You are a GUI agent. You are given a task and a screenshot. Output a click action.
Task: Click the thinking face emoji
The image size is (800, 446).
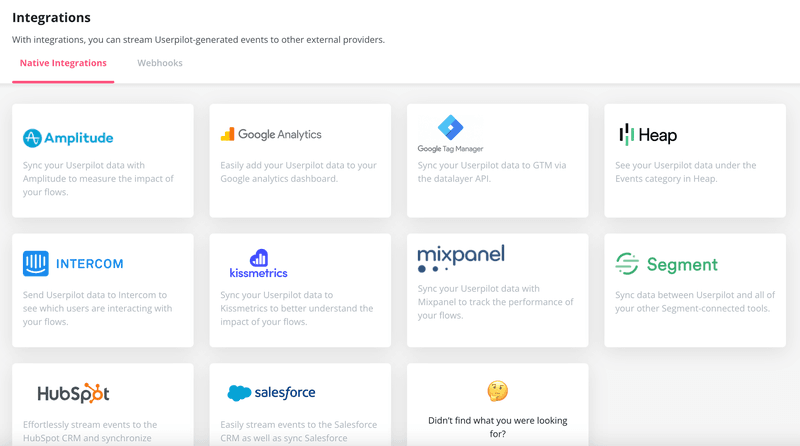point(497,390)
